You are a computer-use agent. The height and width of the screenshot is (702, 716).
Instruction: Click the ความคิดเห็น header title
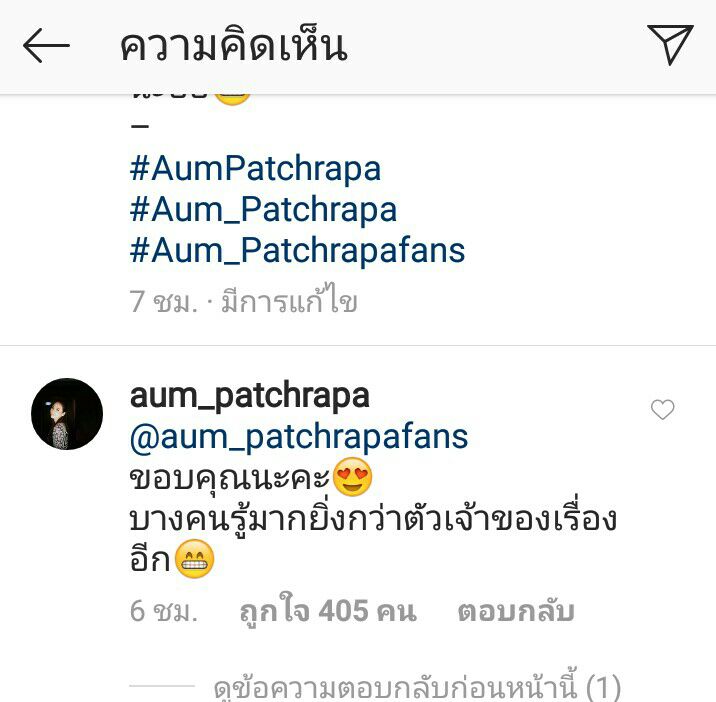234,46
